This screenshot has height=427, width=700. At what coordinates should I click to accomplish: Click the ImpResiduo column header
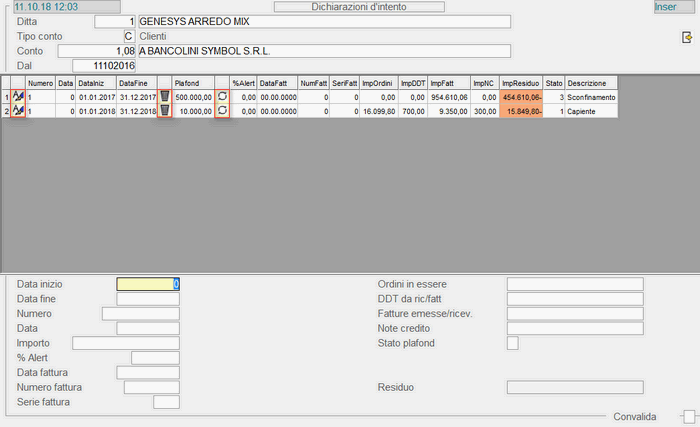coord(521,83)
